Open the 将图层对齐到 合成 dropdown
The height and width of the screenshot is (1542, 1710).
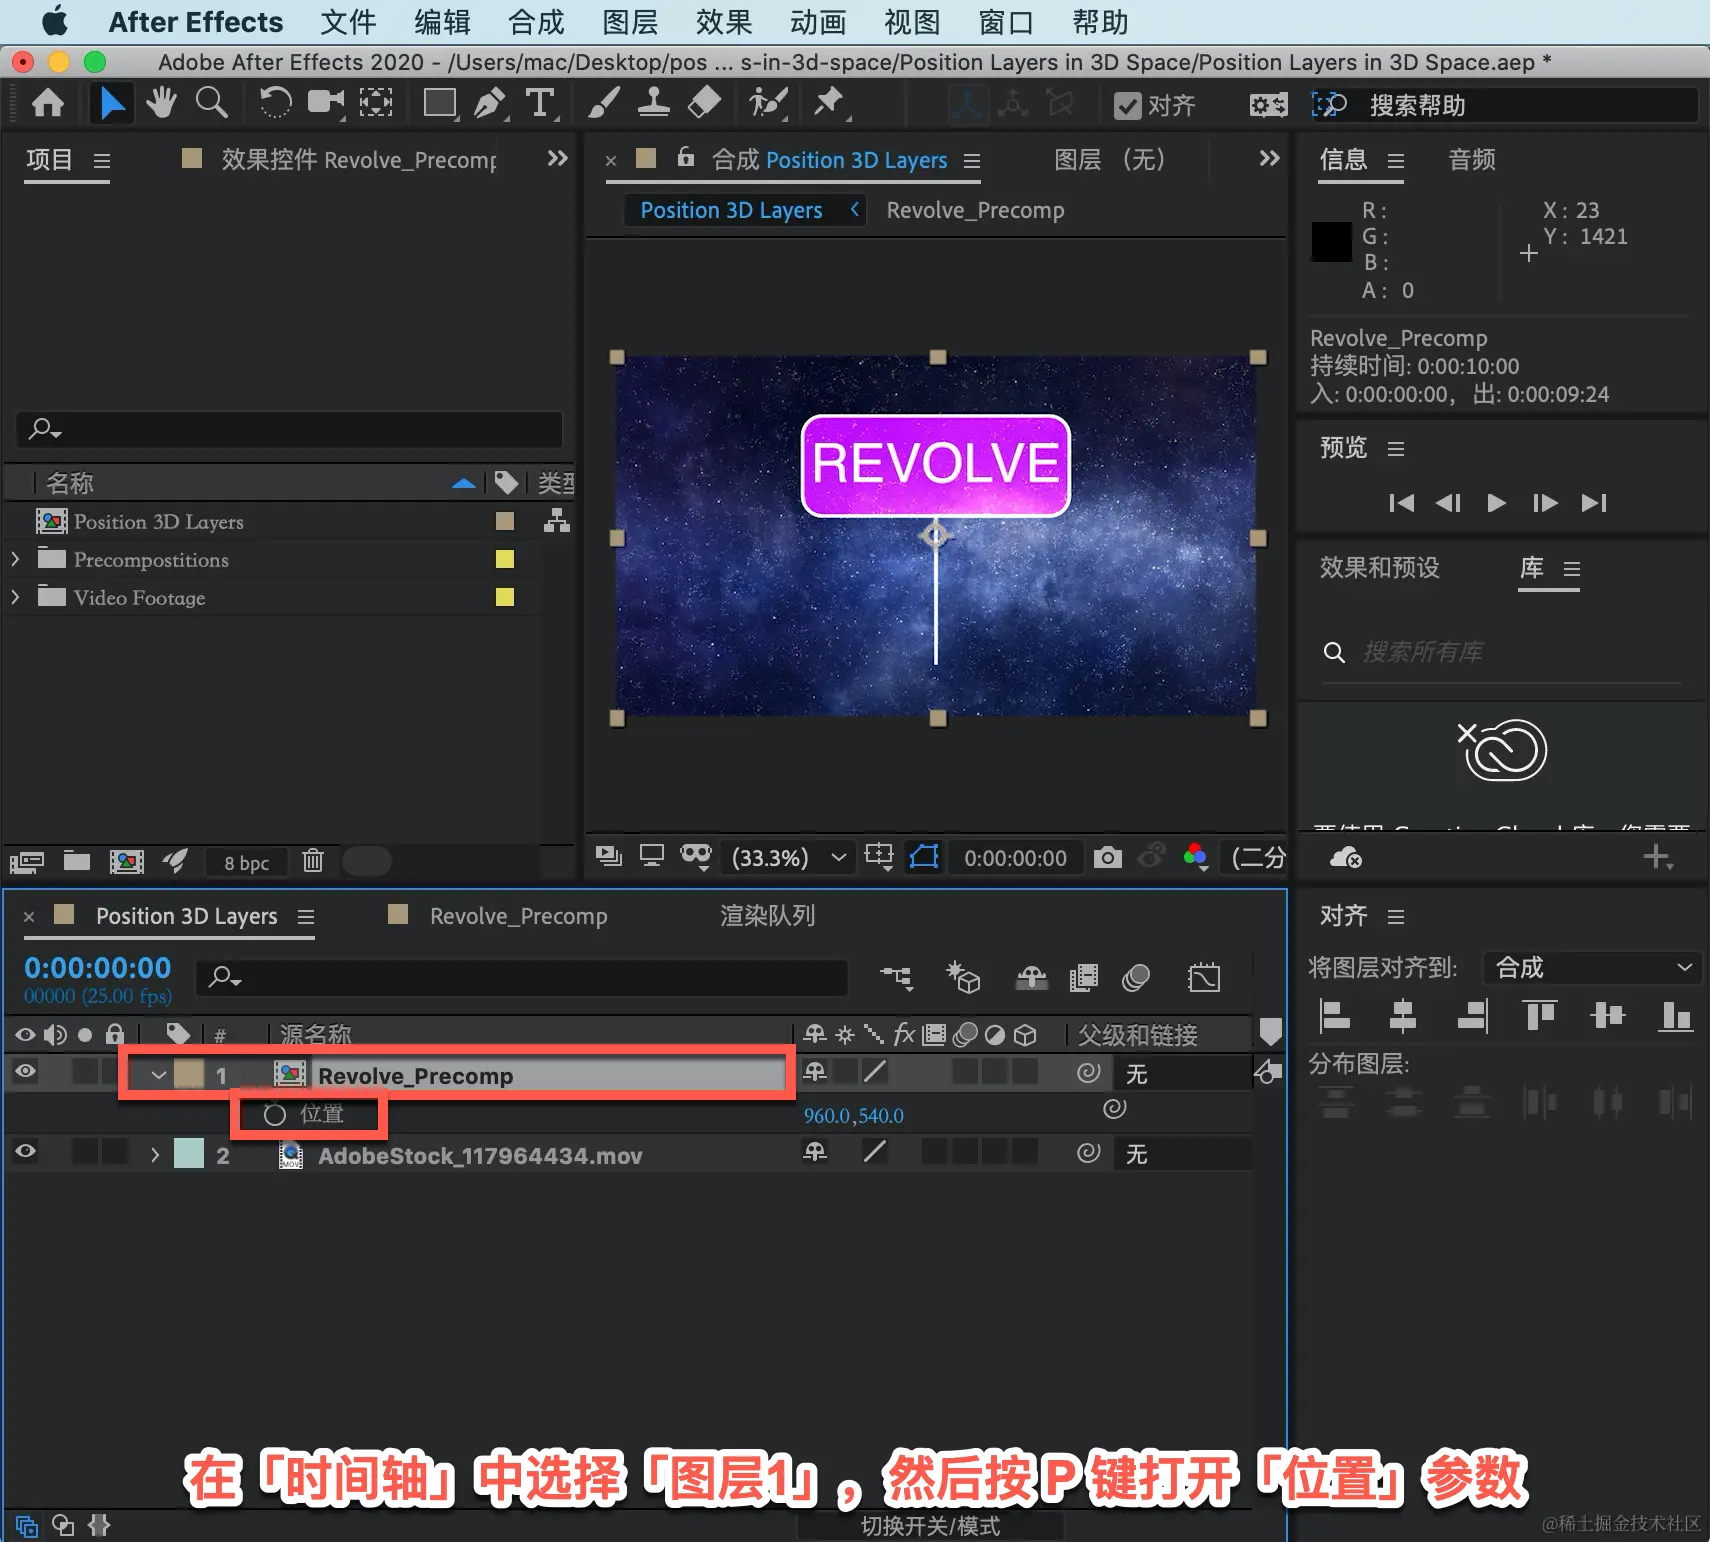point(1591,967)
